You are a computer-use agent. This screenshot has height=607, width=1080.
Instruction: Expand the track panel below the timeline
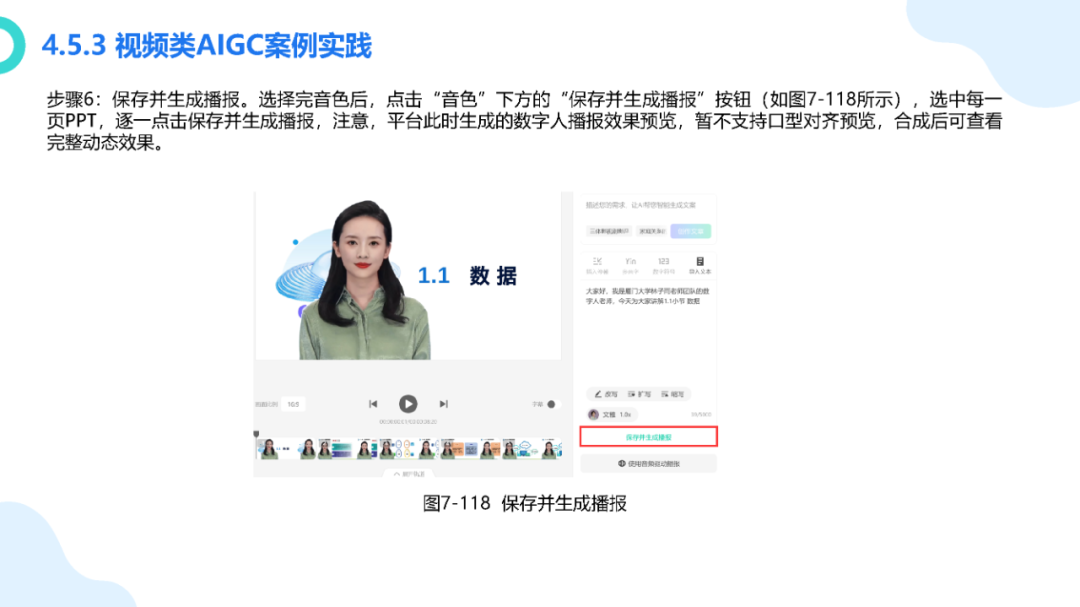coord(409,474)
